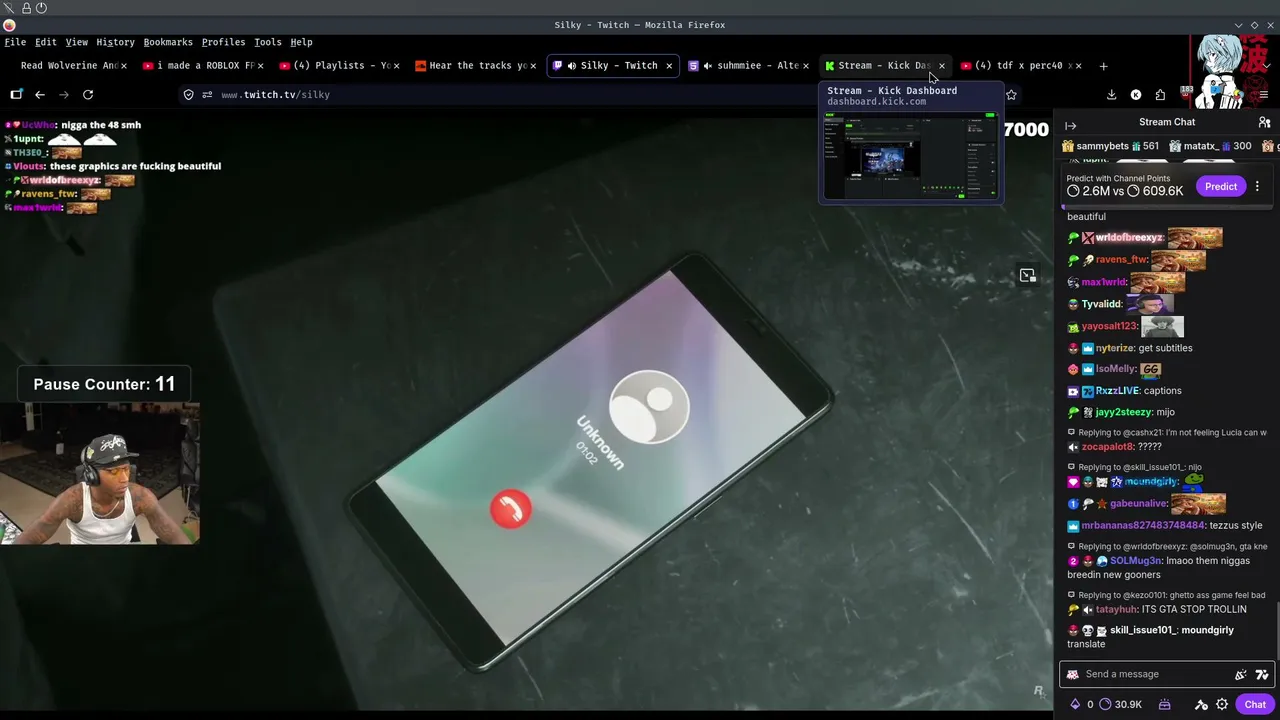
Task: Open a new browser tab
Action: 1103,66
